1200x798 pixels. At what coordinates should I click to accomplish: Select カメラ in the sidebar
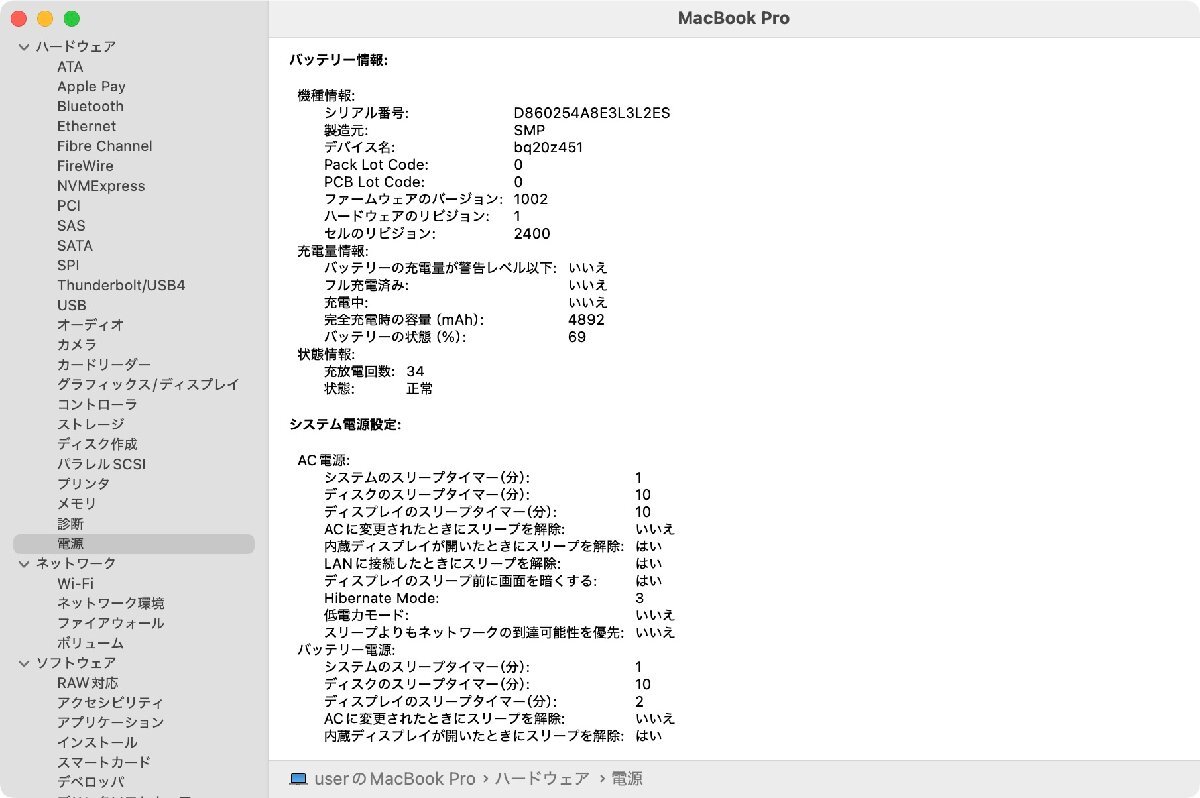[77, 345]
